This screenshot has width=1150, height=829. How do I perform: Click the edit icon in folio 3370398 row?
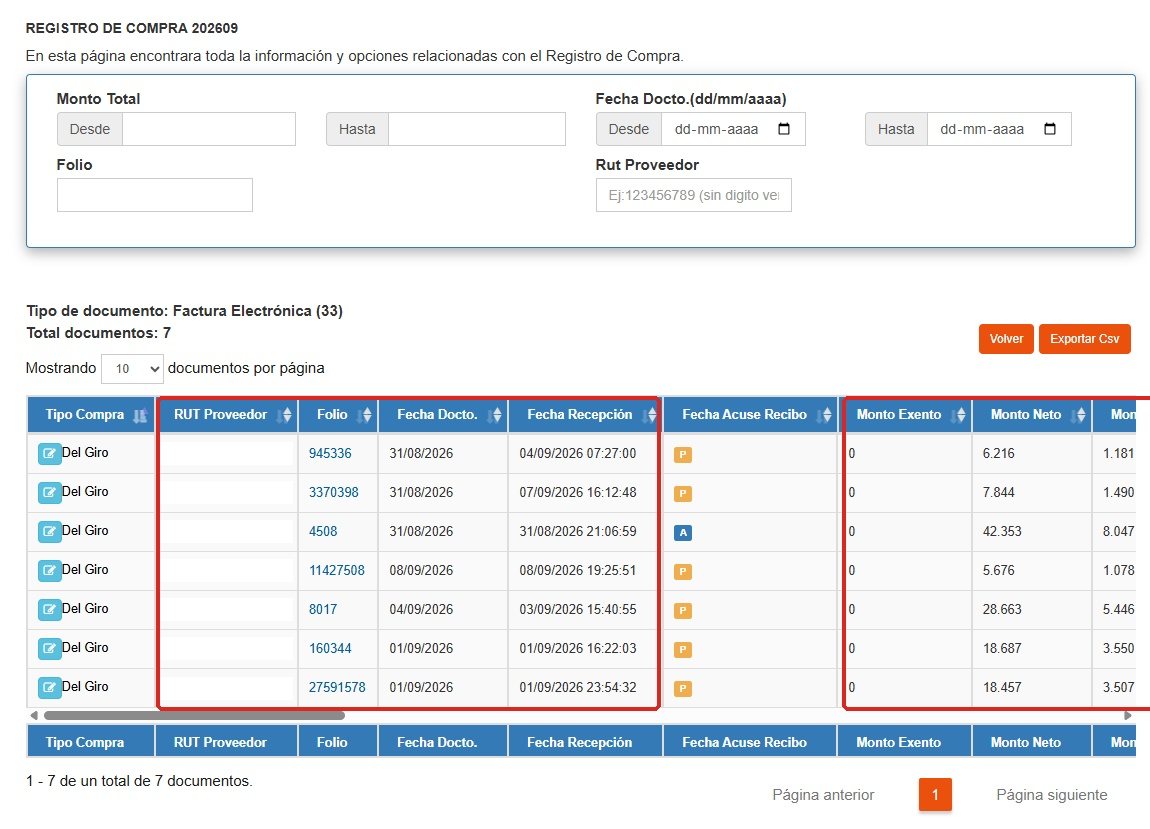pos(49,492)
